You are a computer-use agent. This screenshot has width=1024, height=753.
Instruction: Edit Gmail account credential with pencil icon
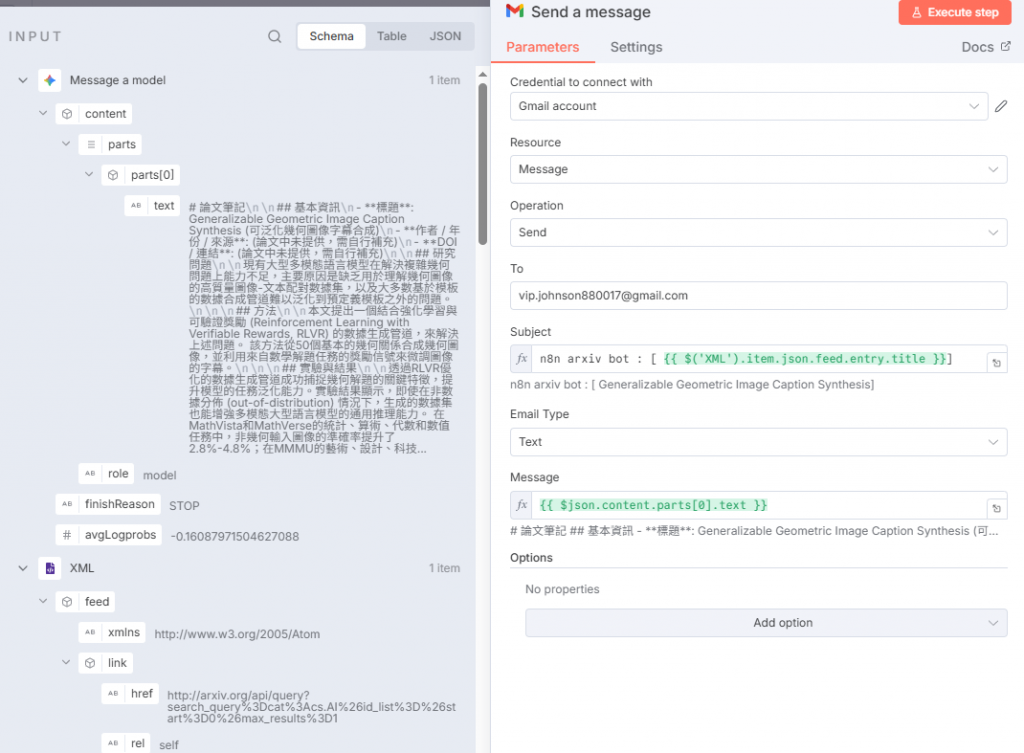click(1001, 106)
